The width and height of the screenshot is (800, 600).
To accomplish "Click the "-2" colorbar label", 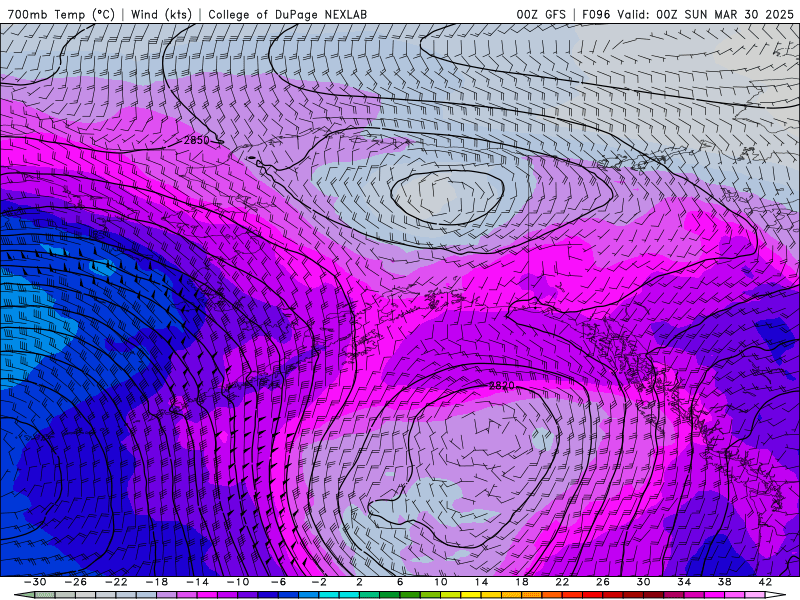I will 319,582.
